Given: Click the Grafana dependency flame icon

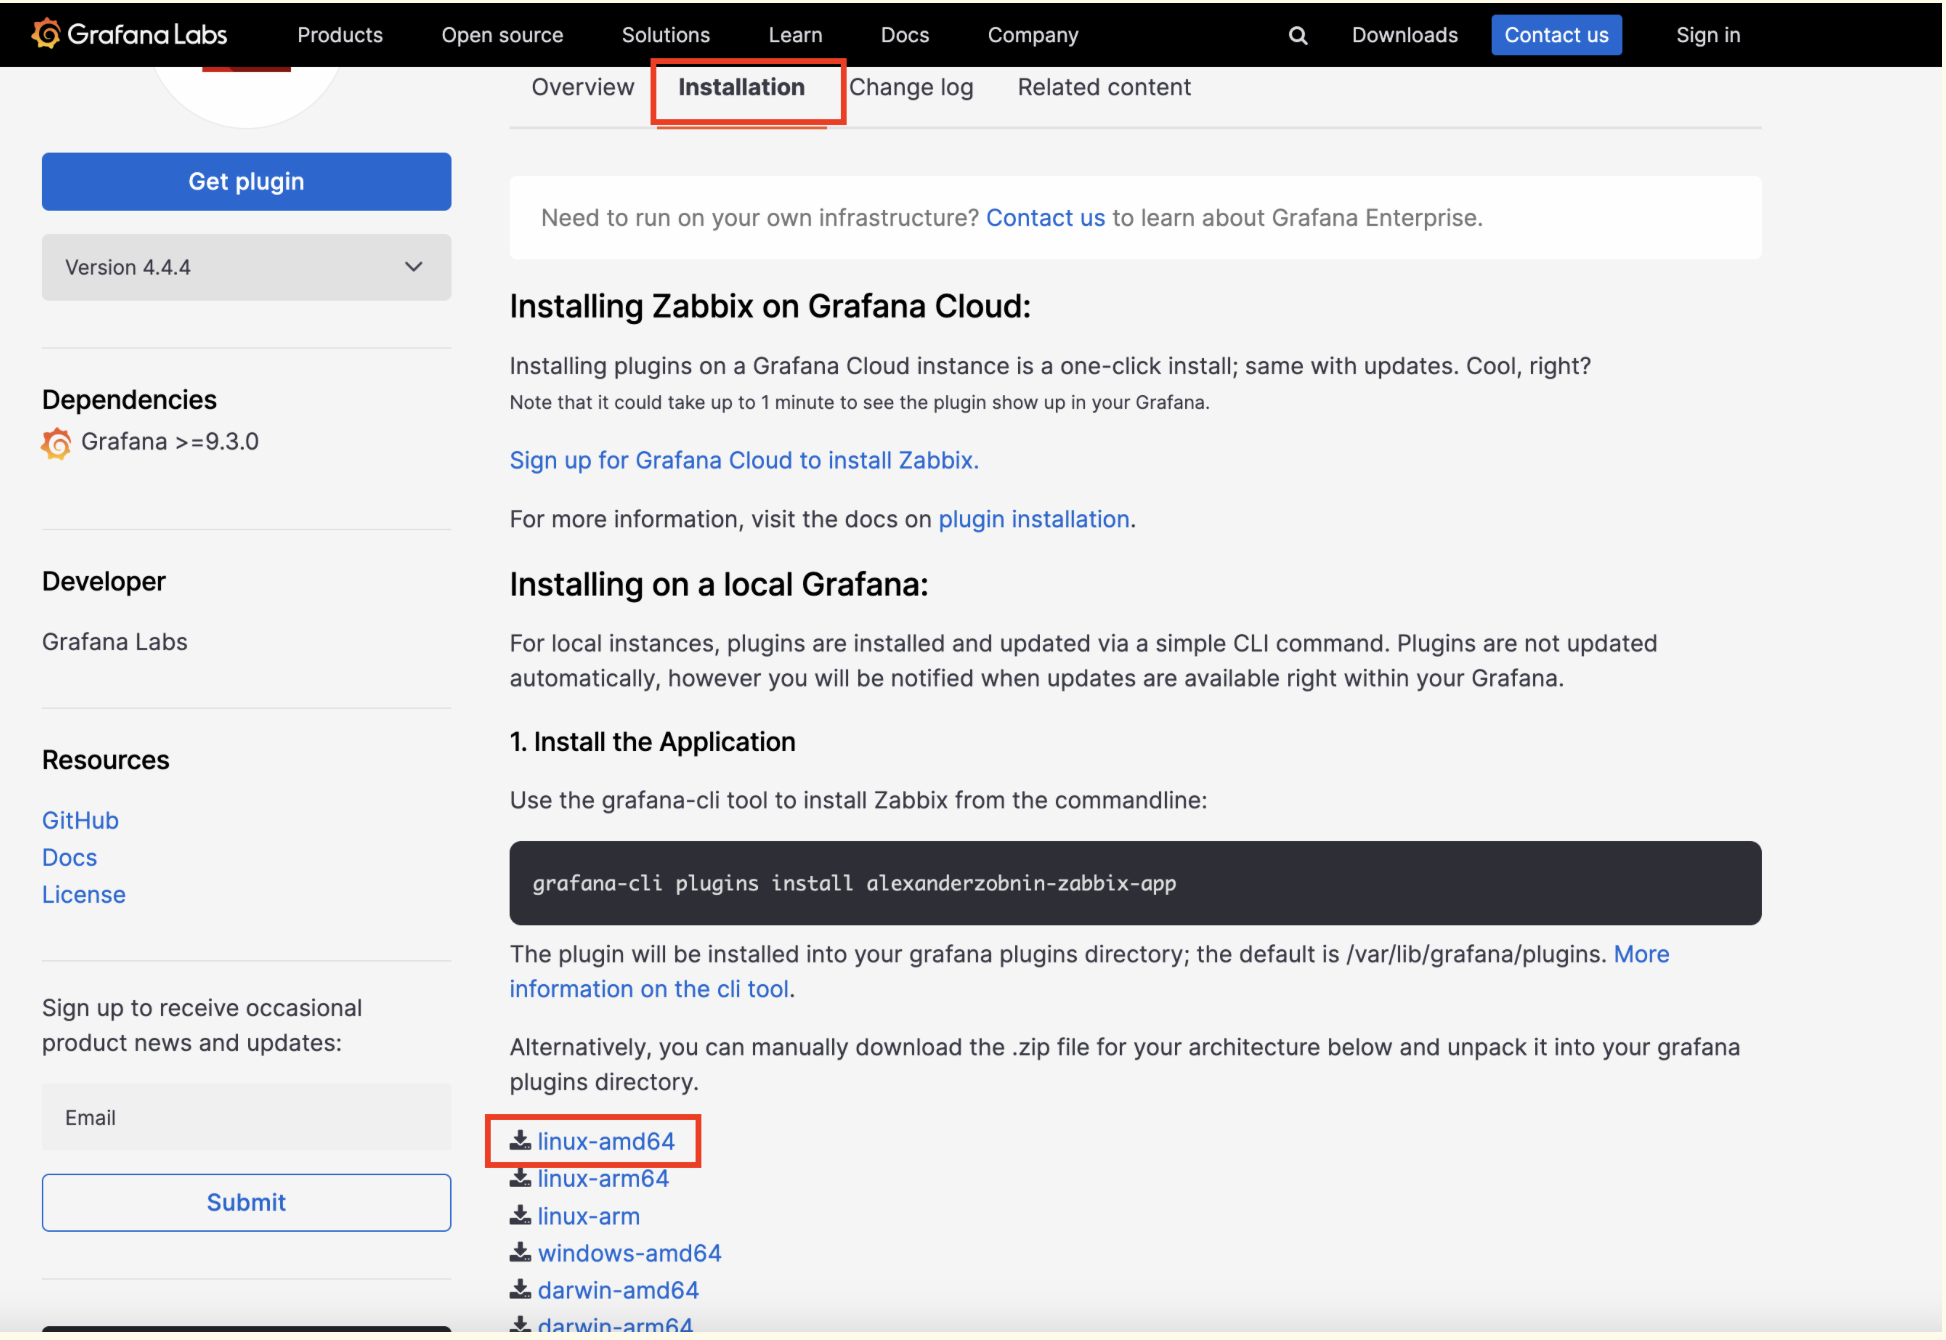Looking at the screenshot, I should click(56, 442).
